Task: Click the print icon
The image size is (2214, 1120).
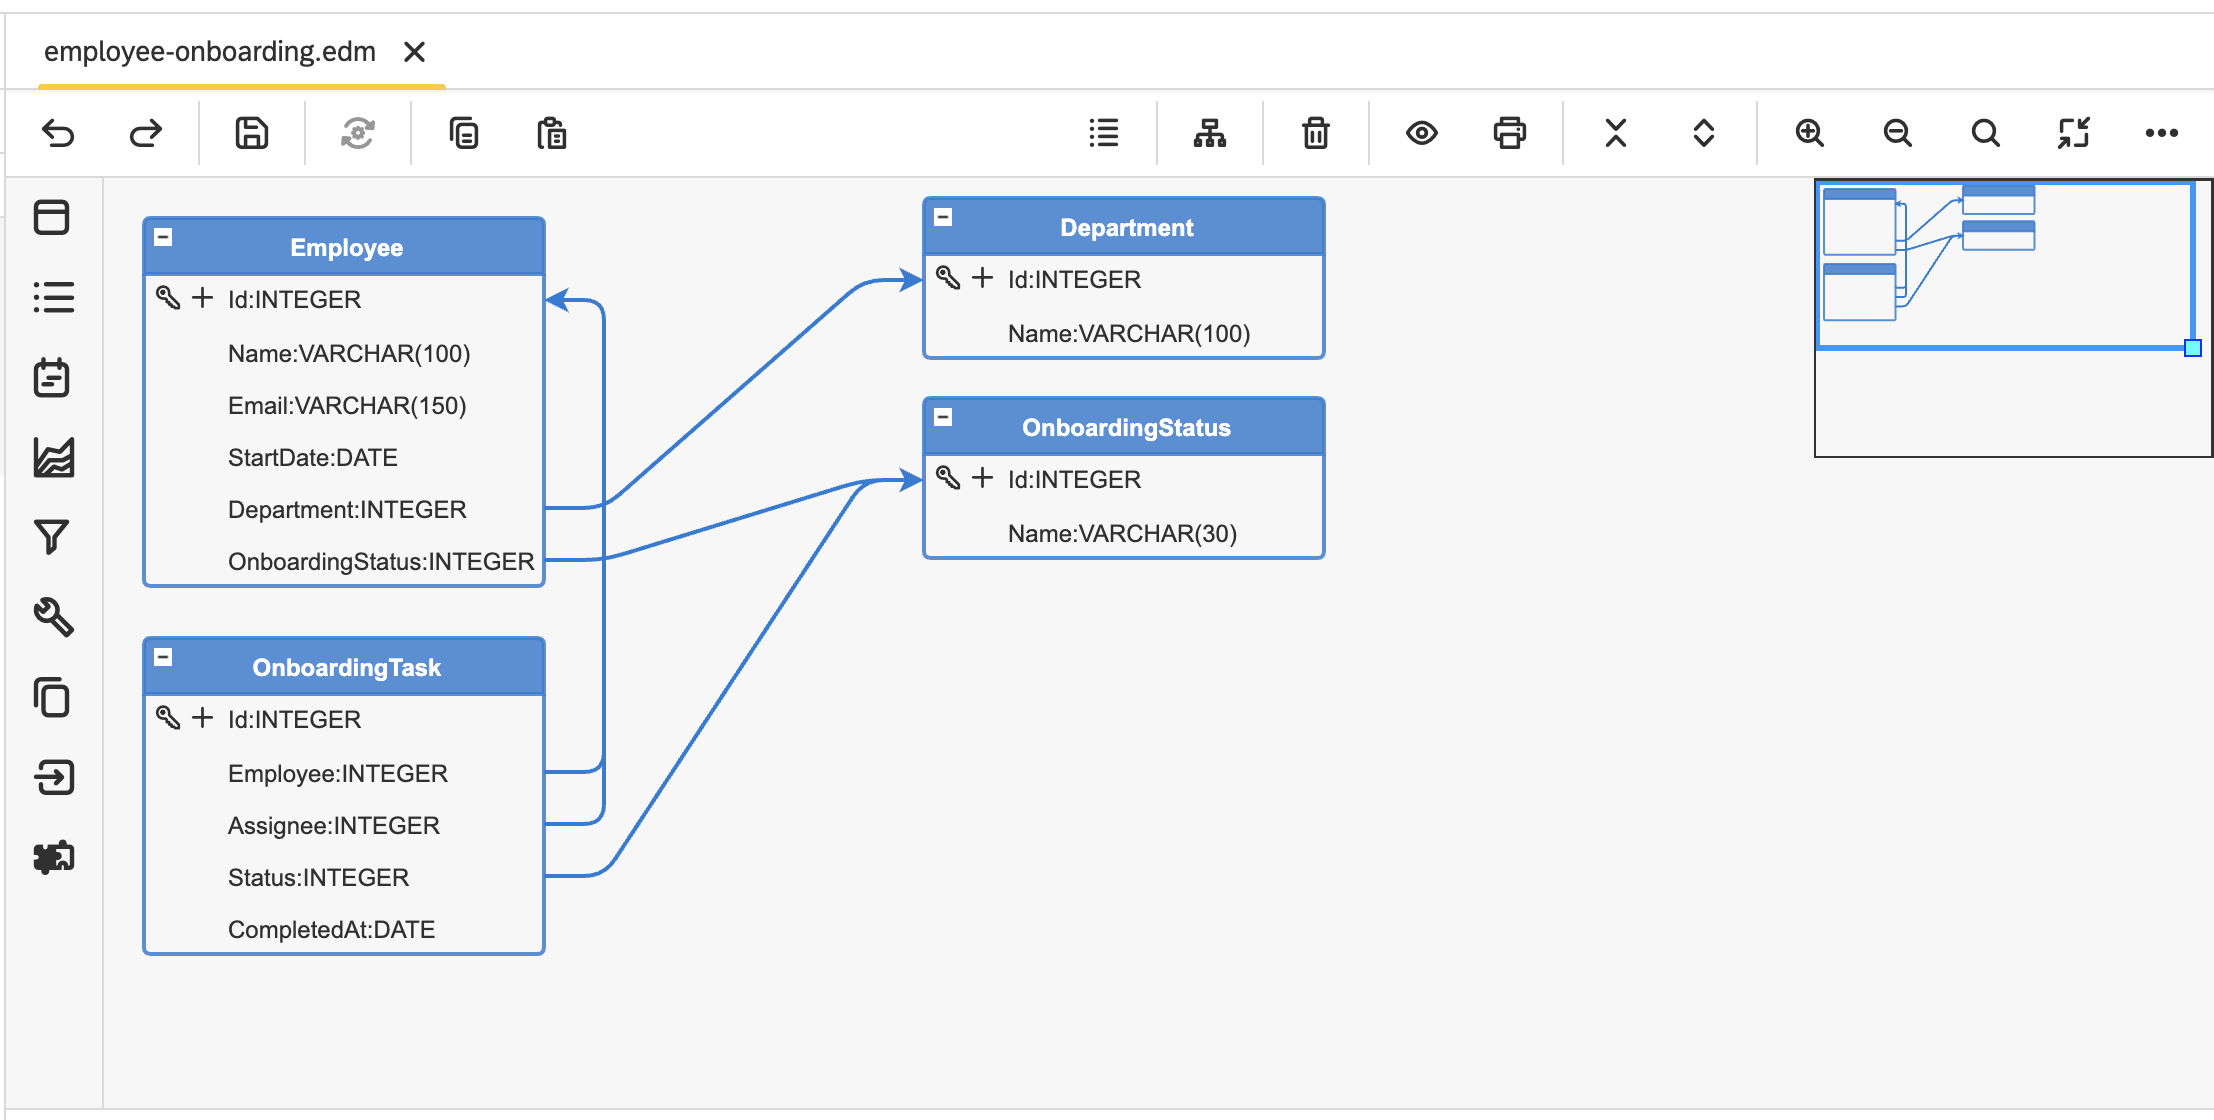Action: click(x=1509, y=133)
